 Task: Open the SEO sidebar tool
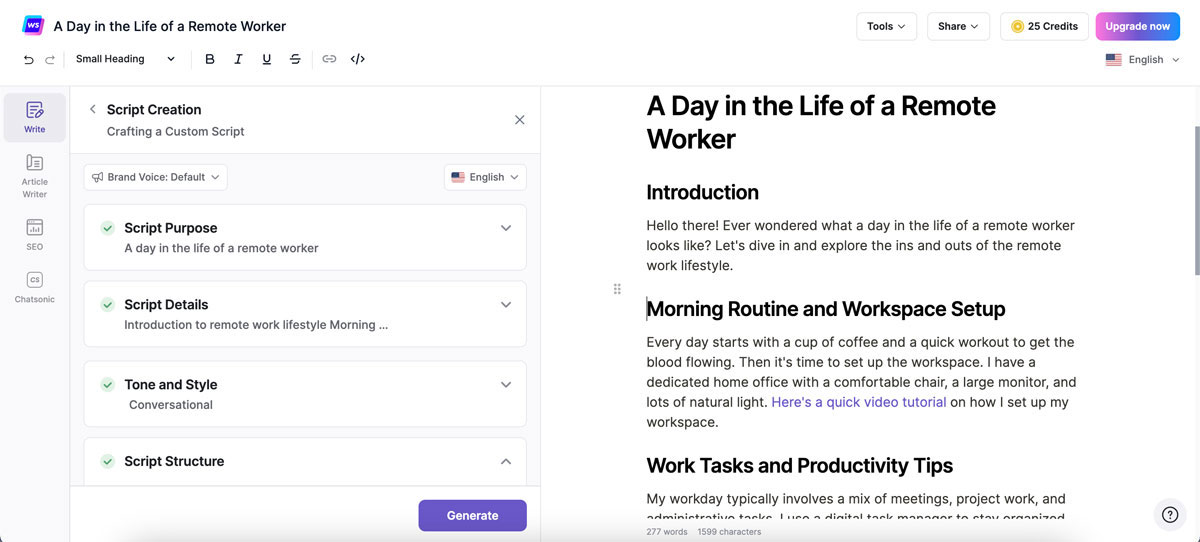pyautogui.click(x=35, y=234)
